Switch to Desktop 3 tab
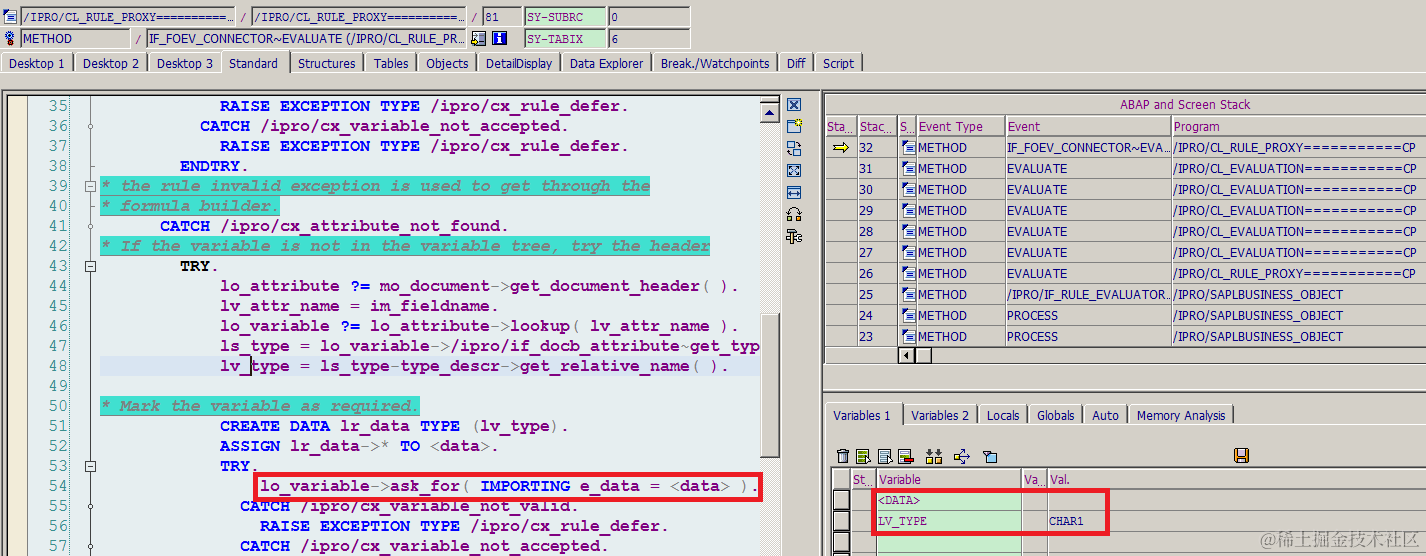This screenshot has width=1426, height=556. pyautogui.click(x=185, y=63)
